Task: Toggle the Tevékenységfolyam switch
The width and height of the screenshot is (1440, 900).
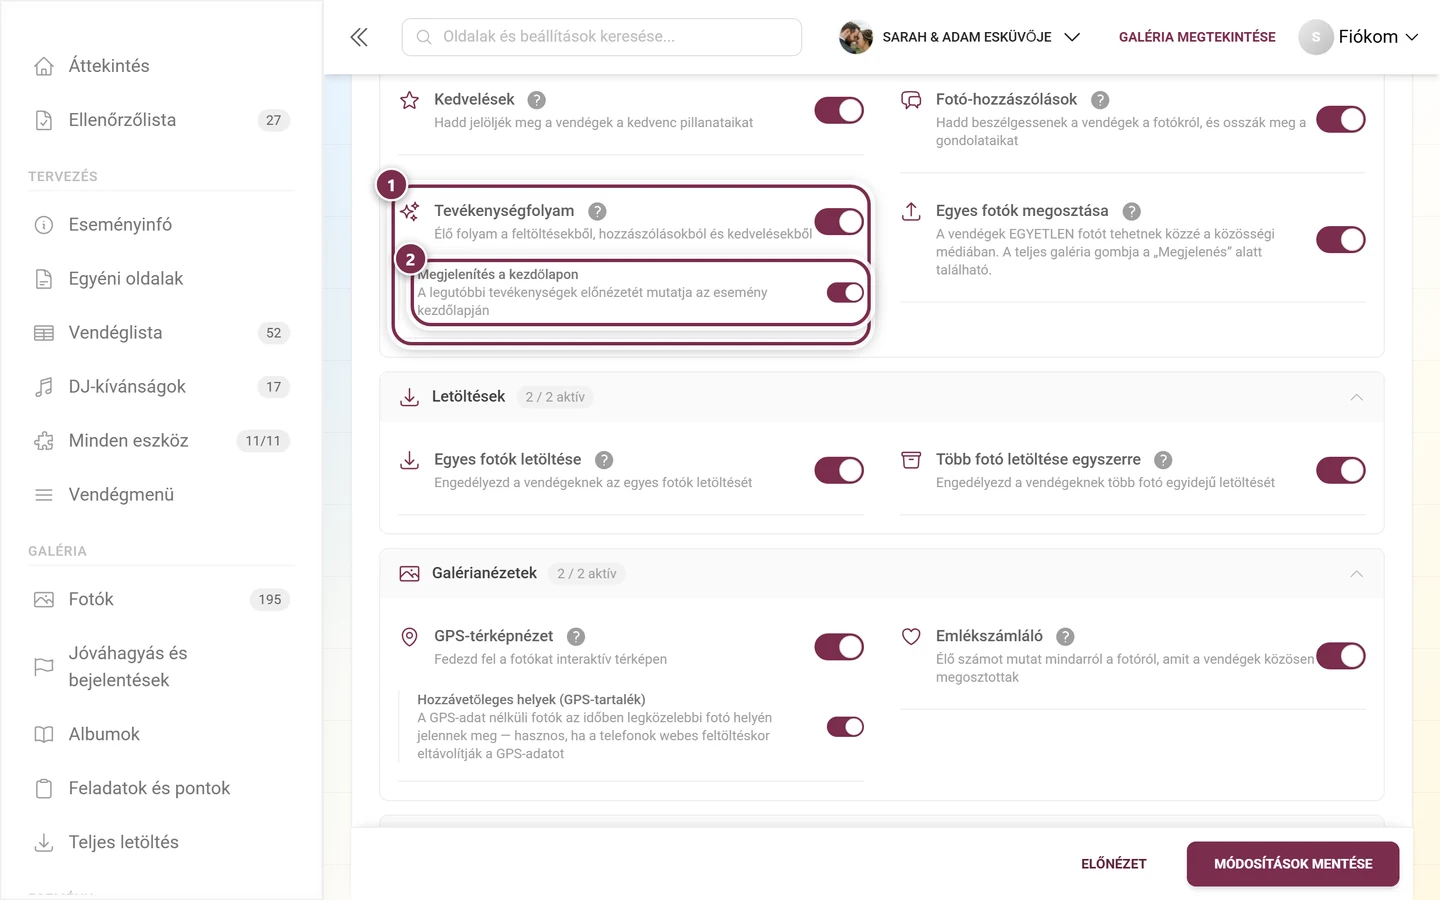Action: [x=839, y=221]
